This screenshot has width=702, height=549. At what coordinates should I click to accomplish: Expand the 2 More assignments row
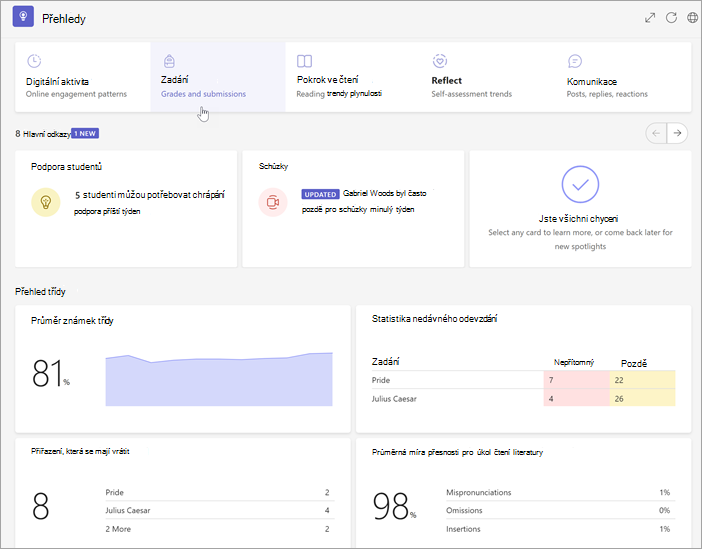click(220, 529)
